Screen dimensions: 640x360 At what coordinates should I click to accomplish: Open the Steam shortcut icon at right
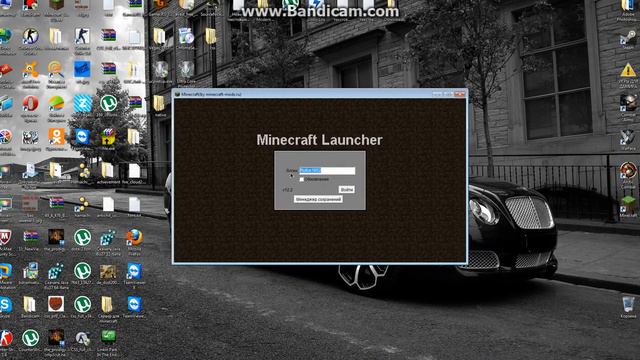pyautogui.click(x=628, y=37)
